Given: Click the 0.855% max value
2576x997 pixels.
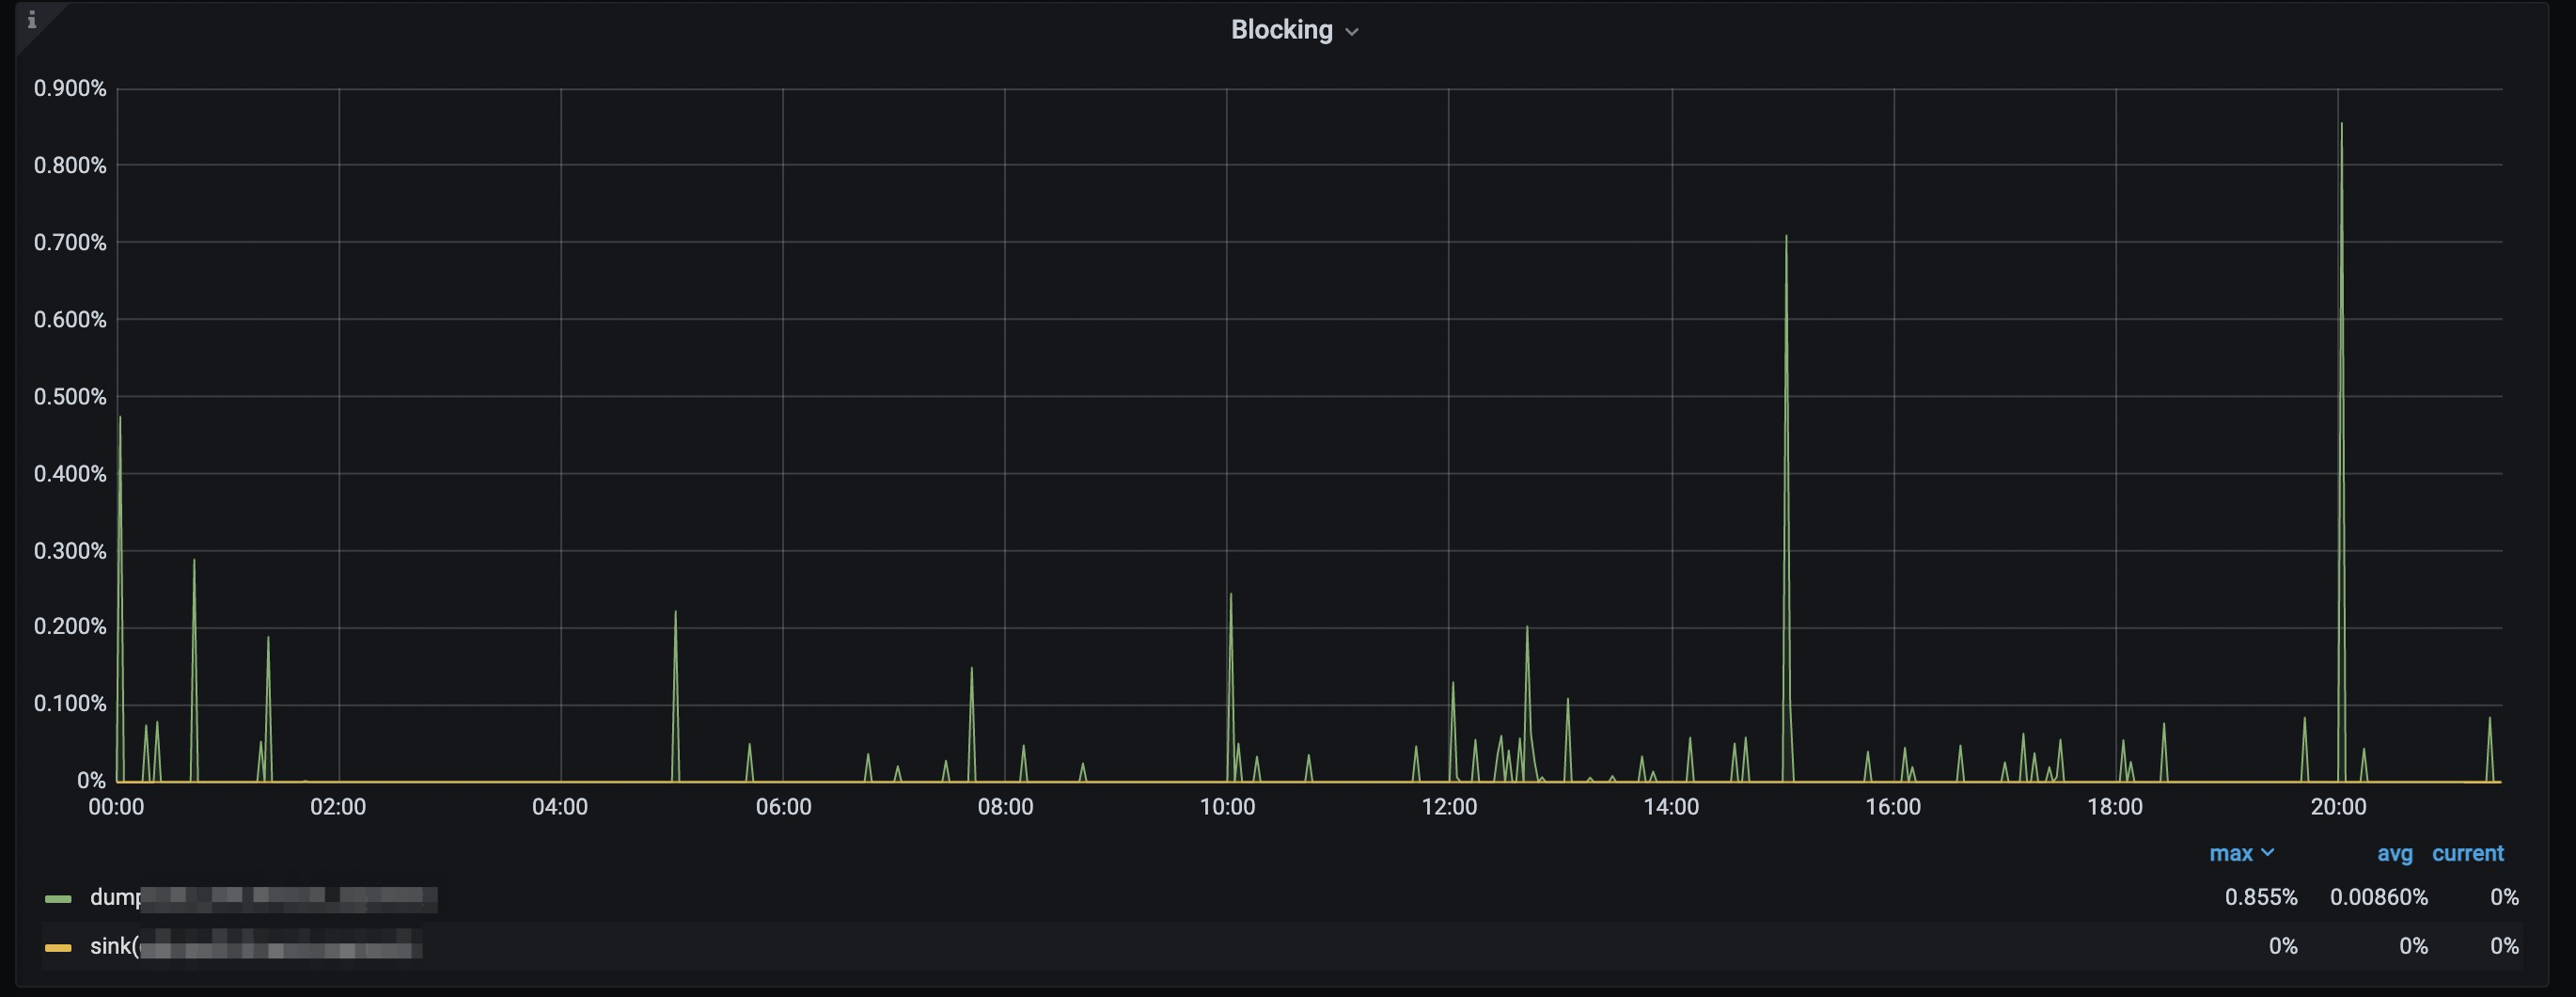Looking at the screenshot, I should (x=2262, y=897).
